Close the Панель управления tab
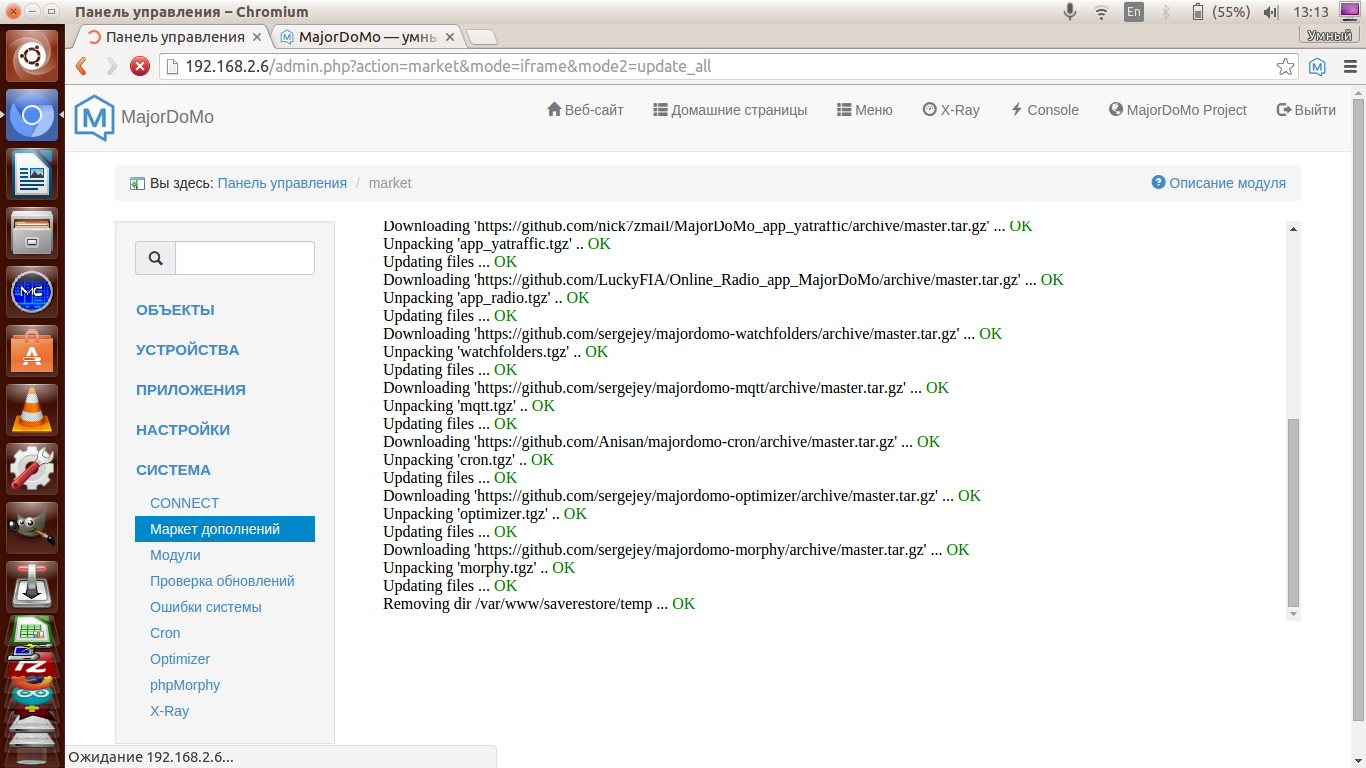Image resolution: width=1366 pixels, height=768 pixels. (x=257, y=37)
